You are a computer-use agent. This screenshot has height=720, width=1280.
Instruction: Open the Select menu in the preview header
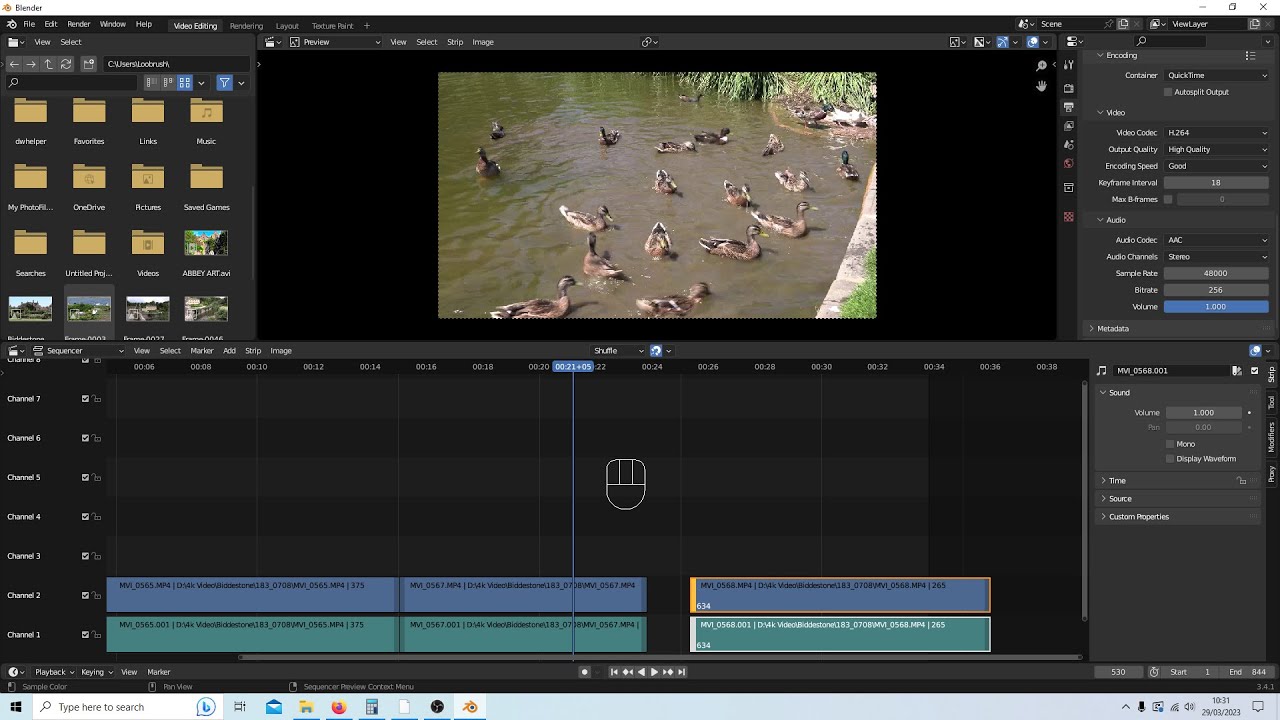(426, 41)
